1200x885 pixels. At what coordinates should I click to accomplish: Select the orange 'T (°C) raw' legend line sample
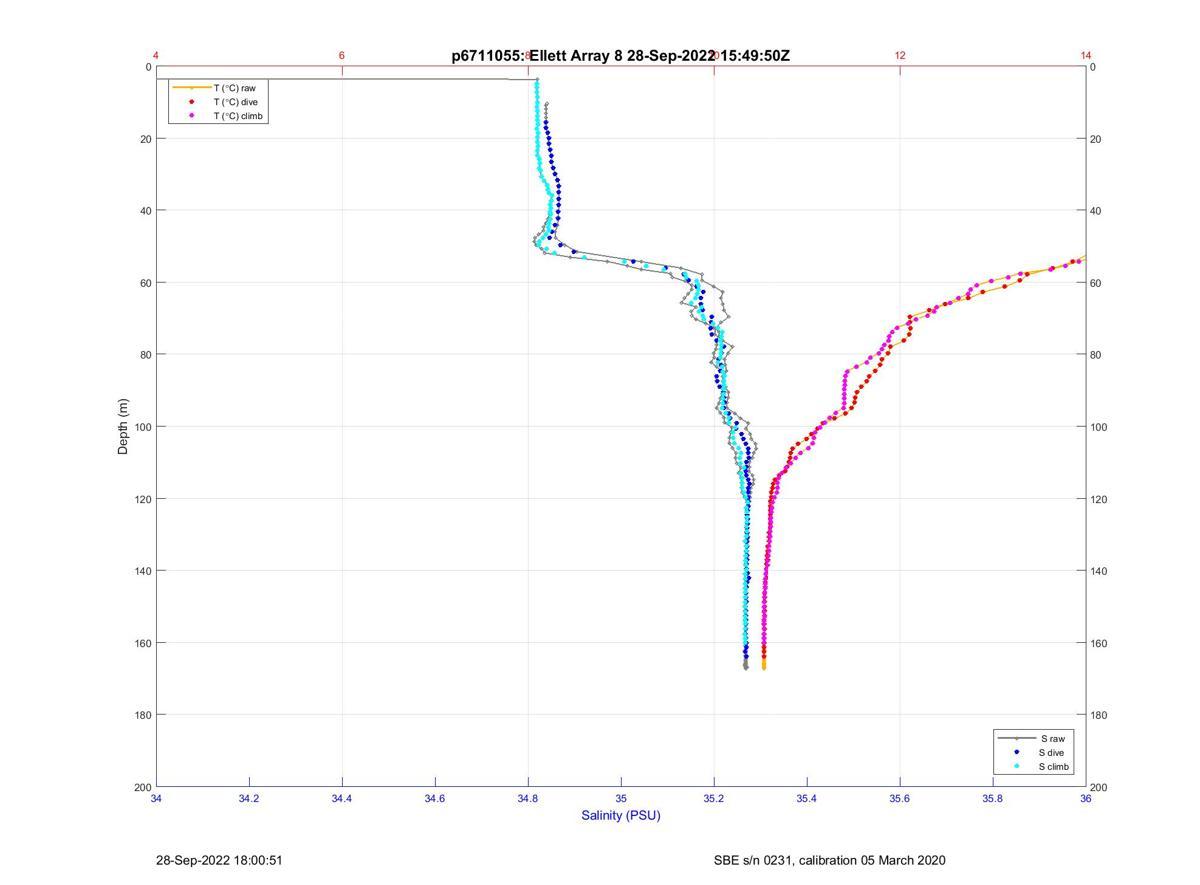click(x=192, y=88)
